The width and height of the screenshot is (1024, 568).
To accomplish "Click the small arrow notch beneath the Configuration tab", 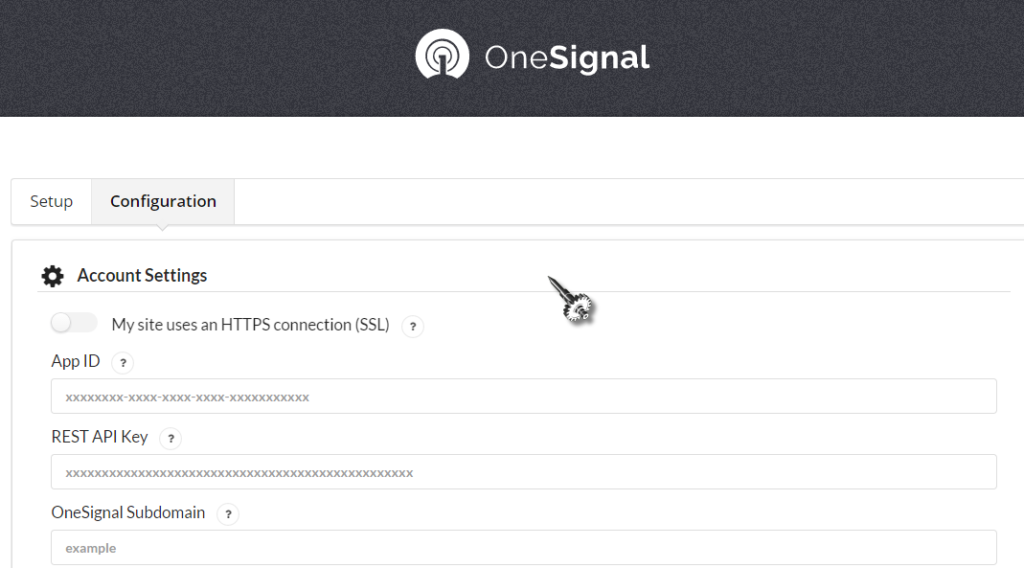I will click(163, 230).
